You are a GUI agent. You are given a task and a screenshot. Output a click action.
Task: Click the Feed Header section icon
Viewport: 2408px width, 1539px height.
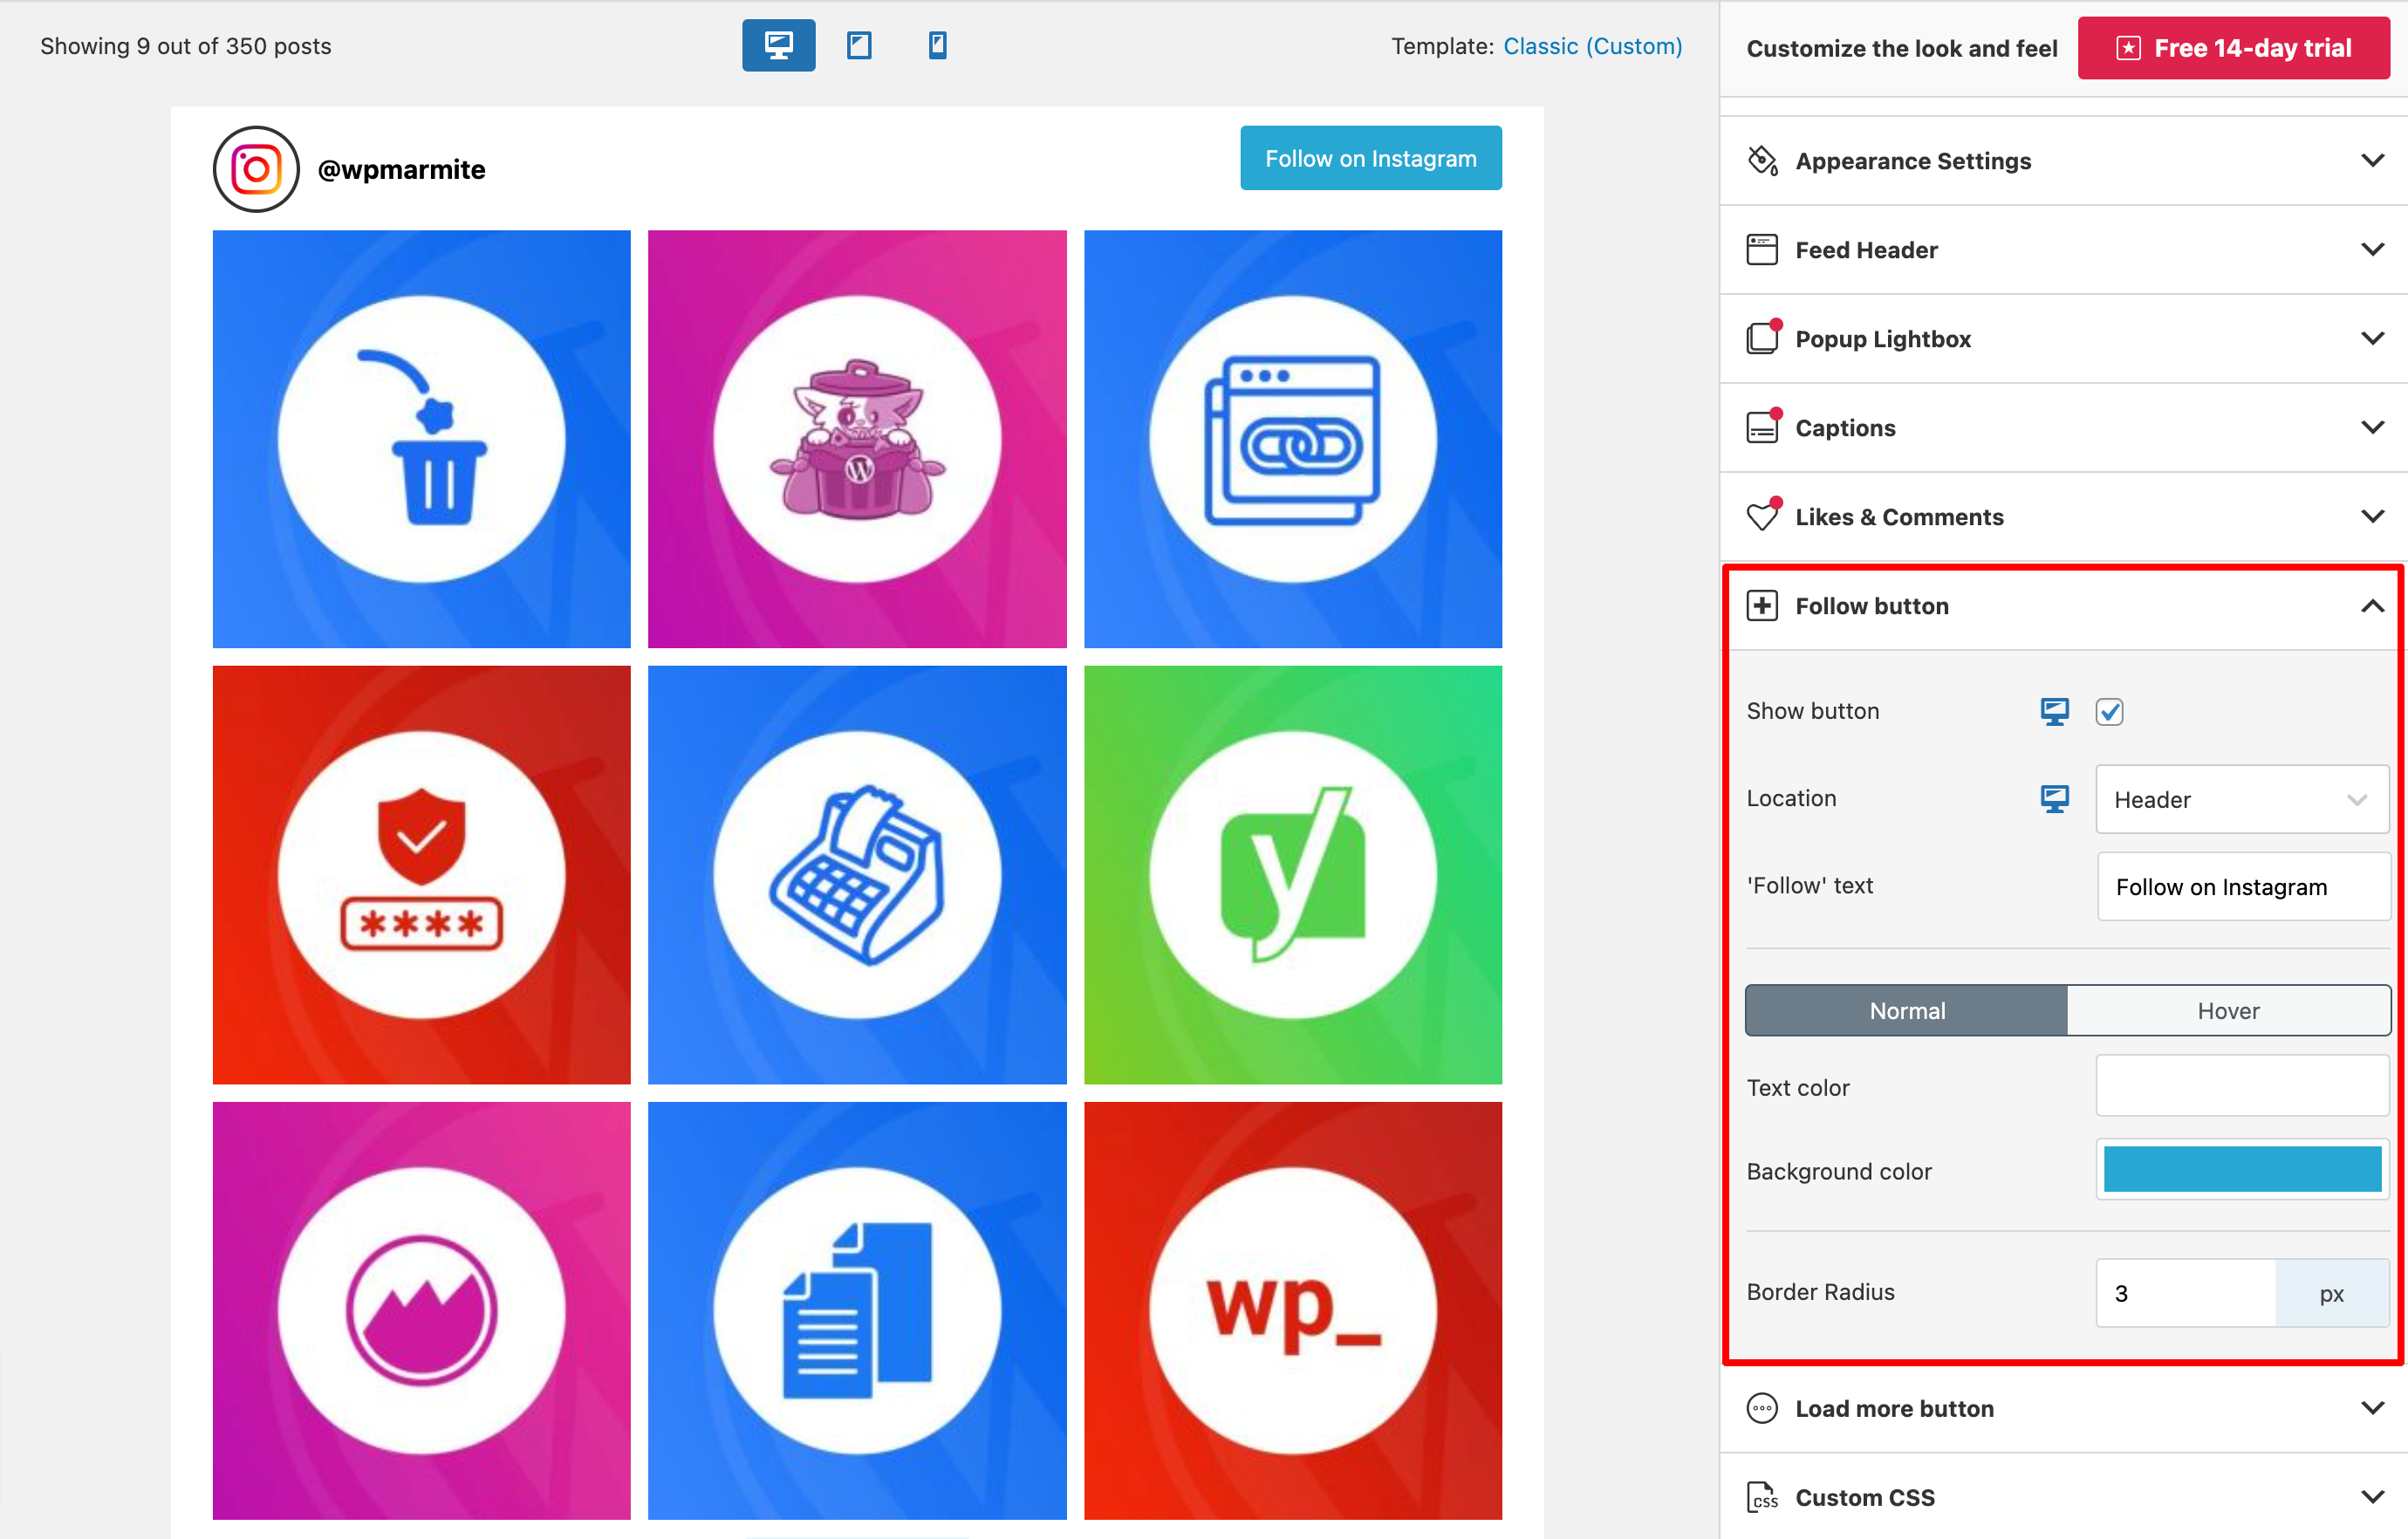[x=1762, y=250]
